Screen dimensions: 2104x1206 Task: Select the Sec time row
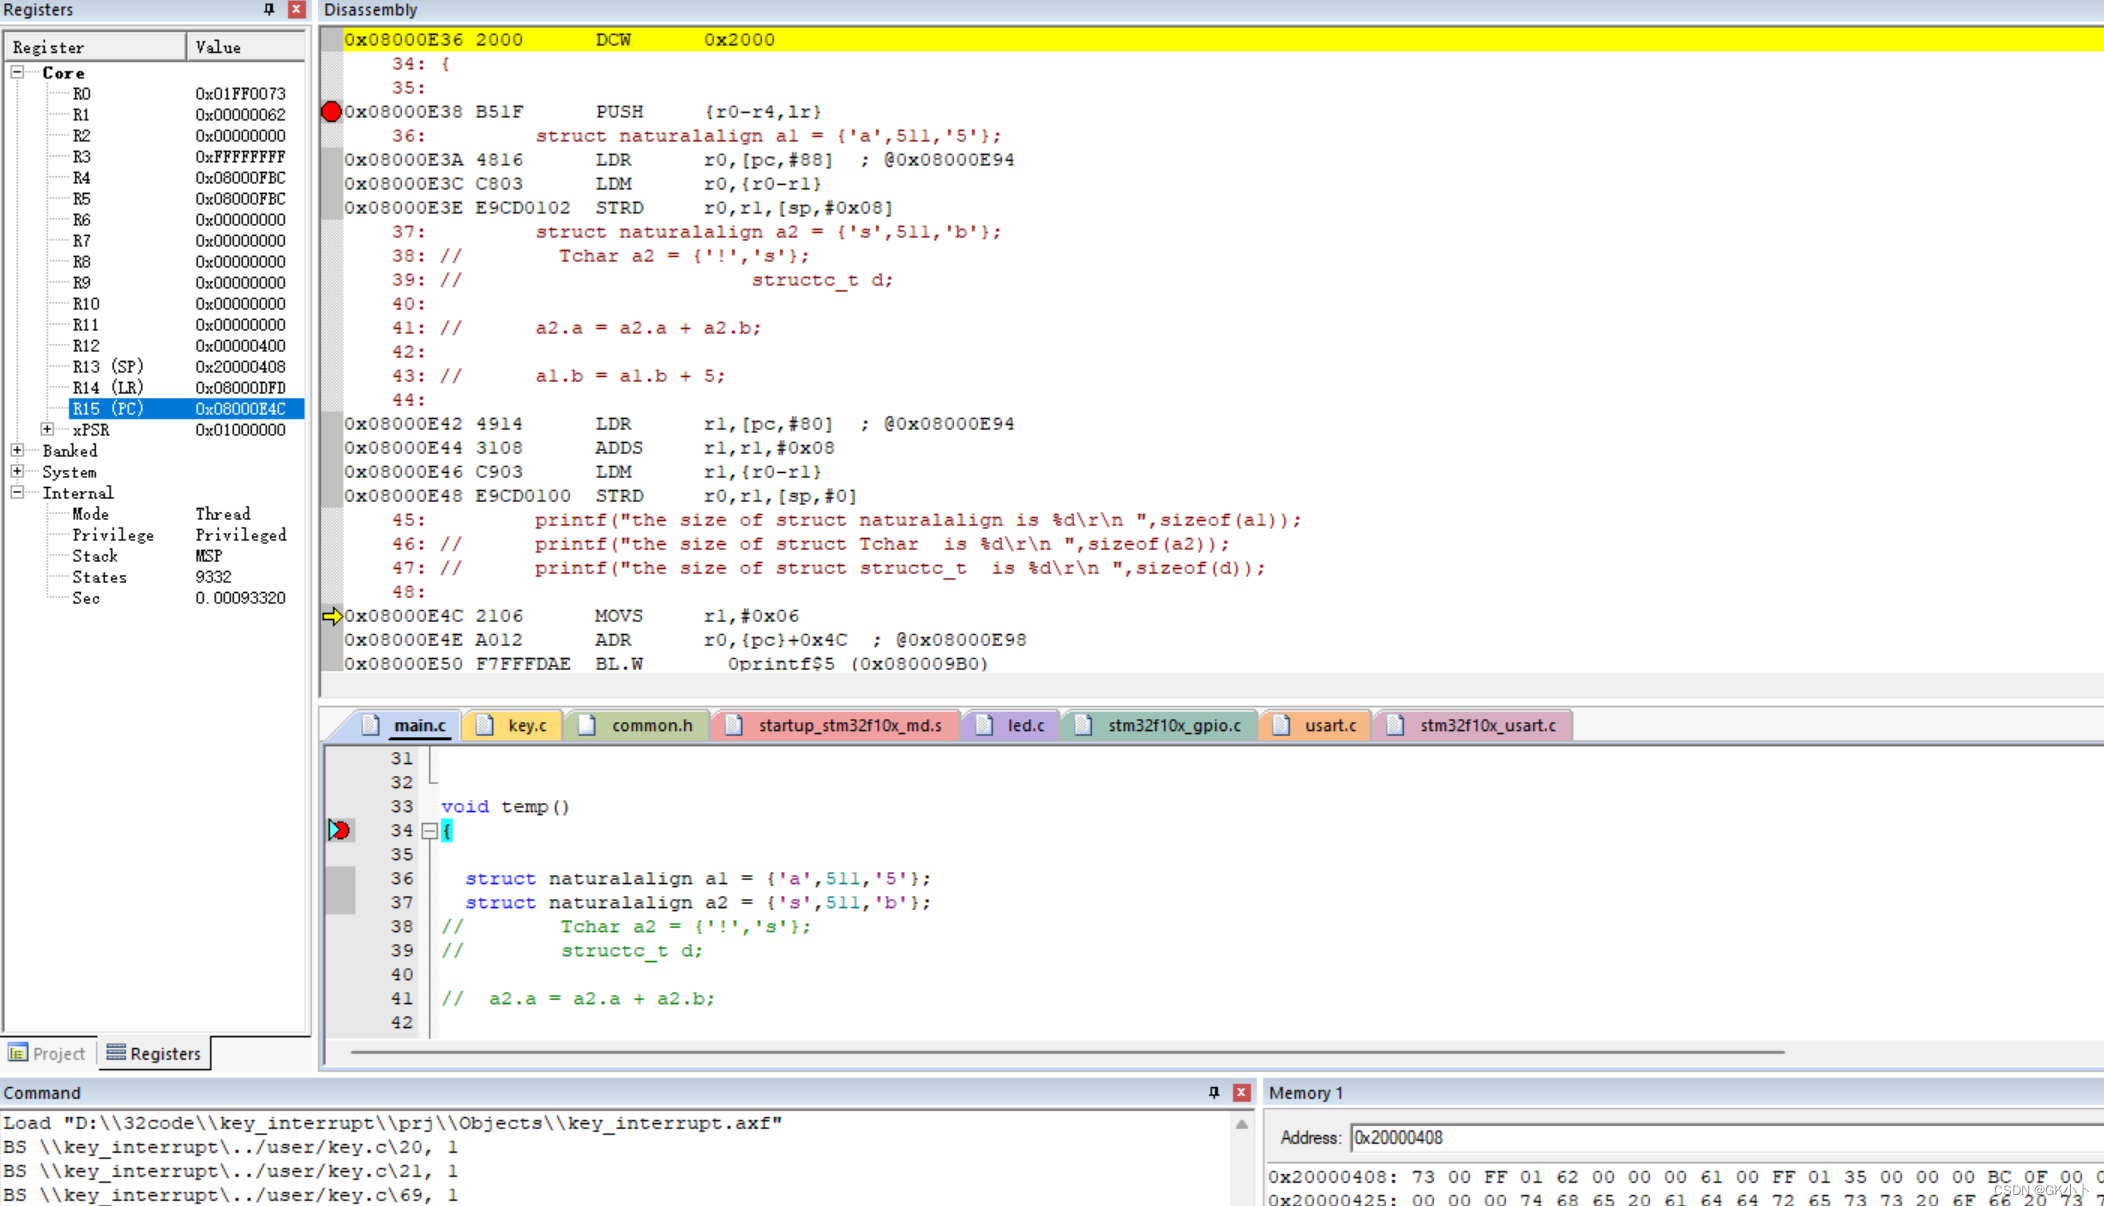(x=154, y=597)
